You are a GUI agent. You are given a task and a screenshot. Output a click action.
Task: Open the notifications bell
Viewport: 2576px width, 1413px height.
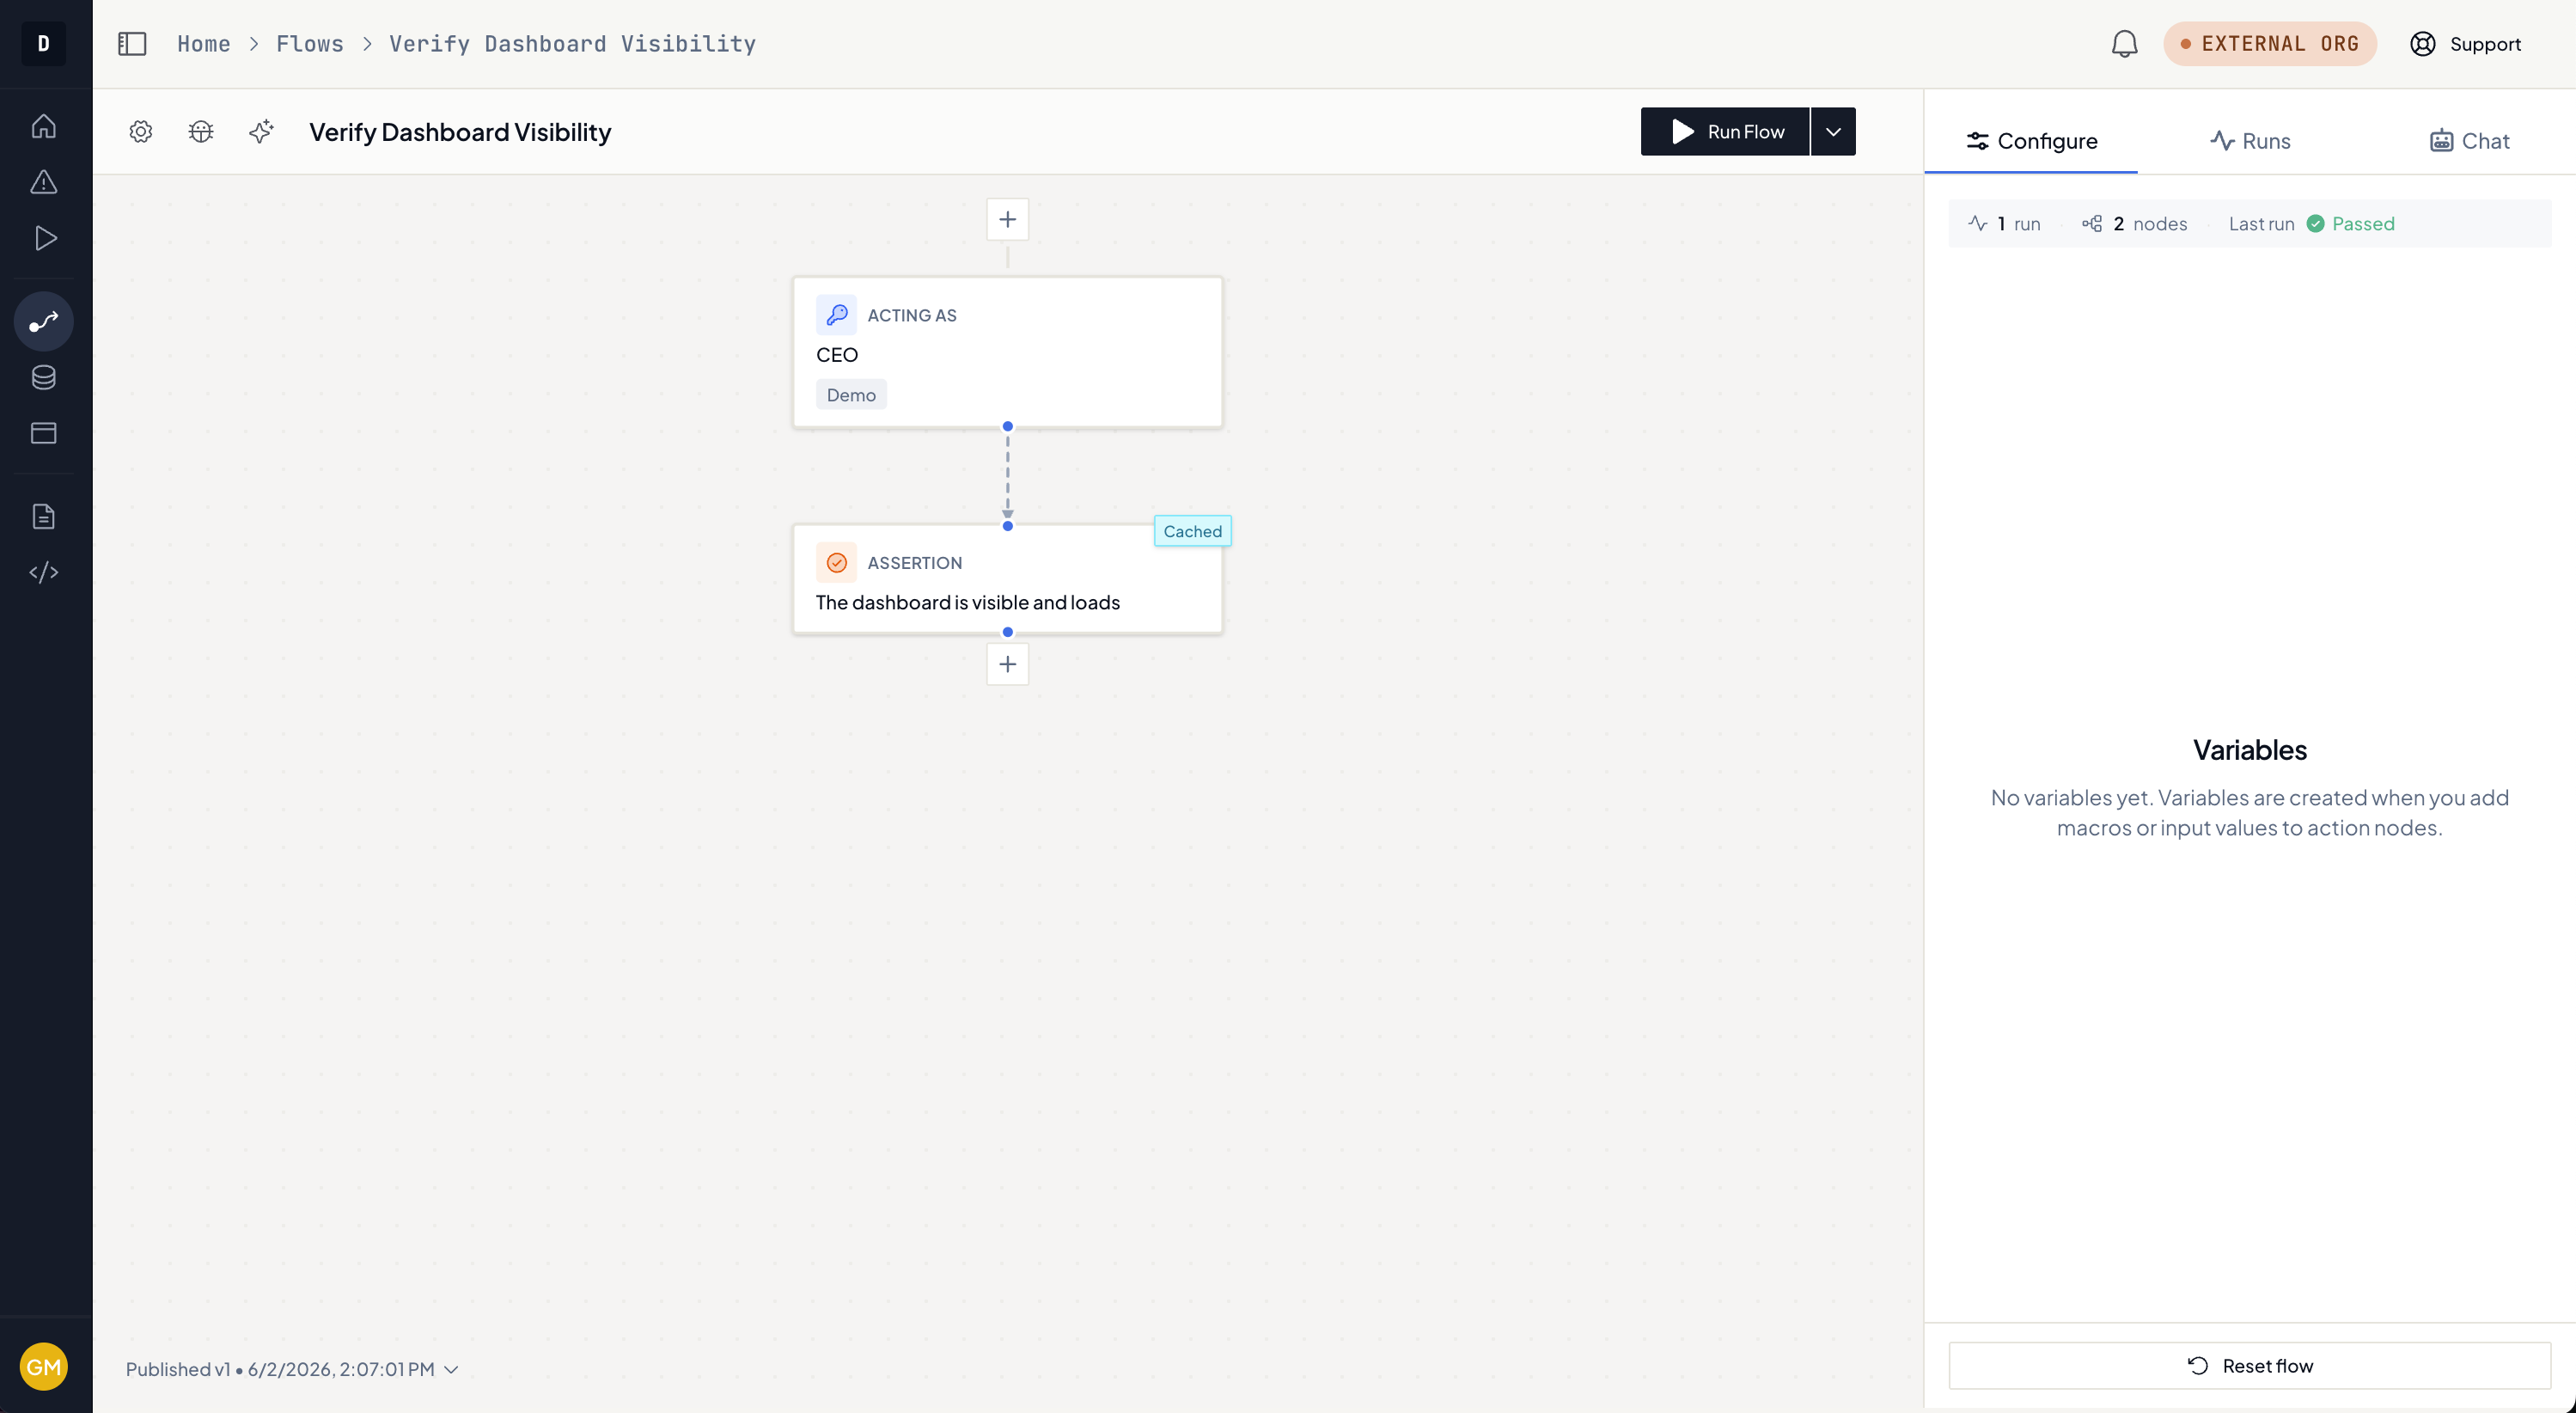click(x=2125, y=43)
